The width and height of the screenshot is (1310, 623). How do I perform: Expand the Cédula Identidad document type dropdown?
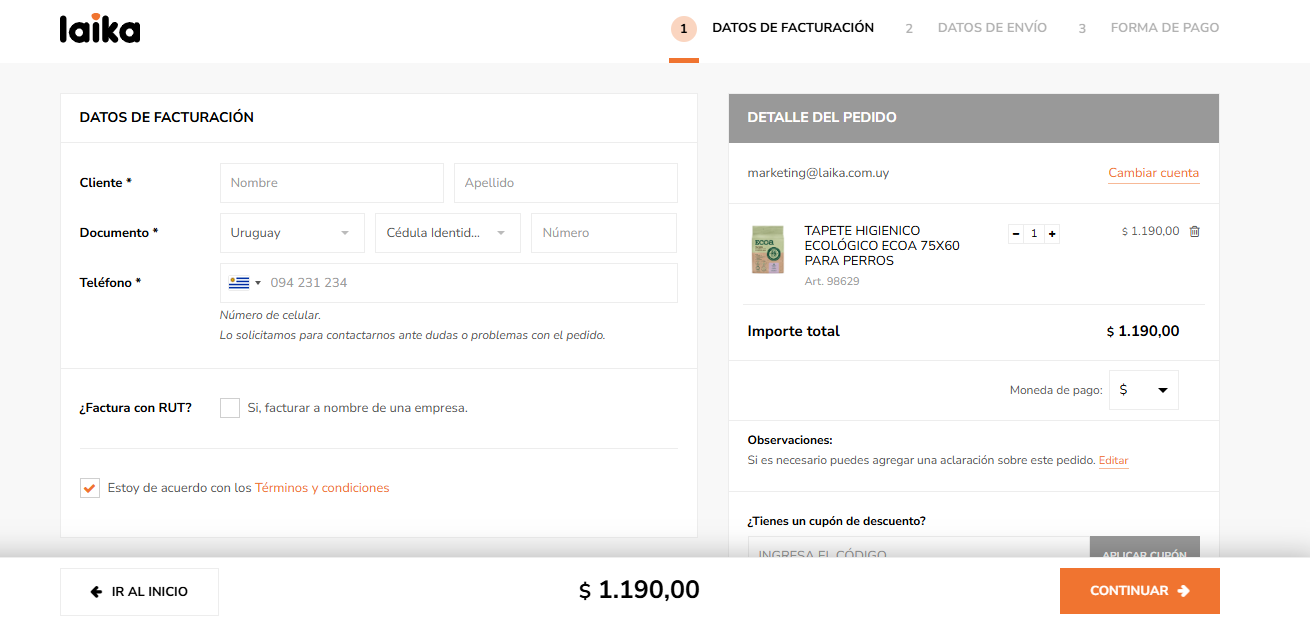447,233
